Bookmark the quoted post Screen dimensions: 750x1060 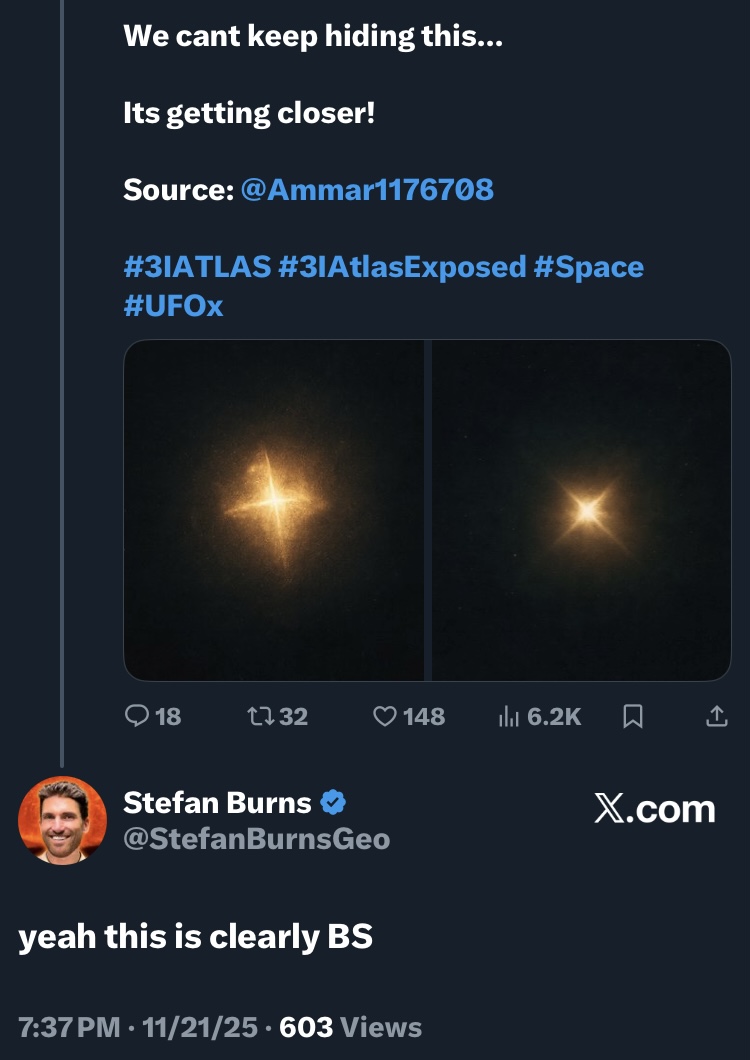click(633, 716)
